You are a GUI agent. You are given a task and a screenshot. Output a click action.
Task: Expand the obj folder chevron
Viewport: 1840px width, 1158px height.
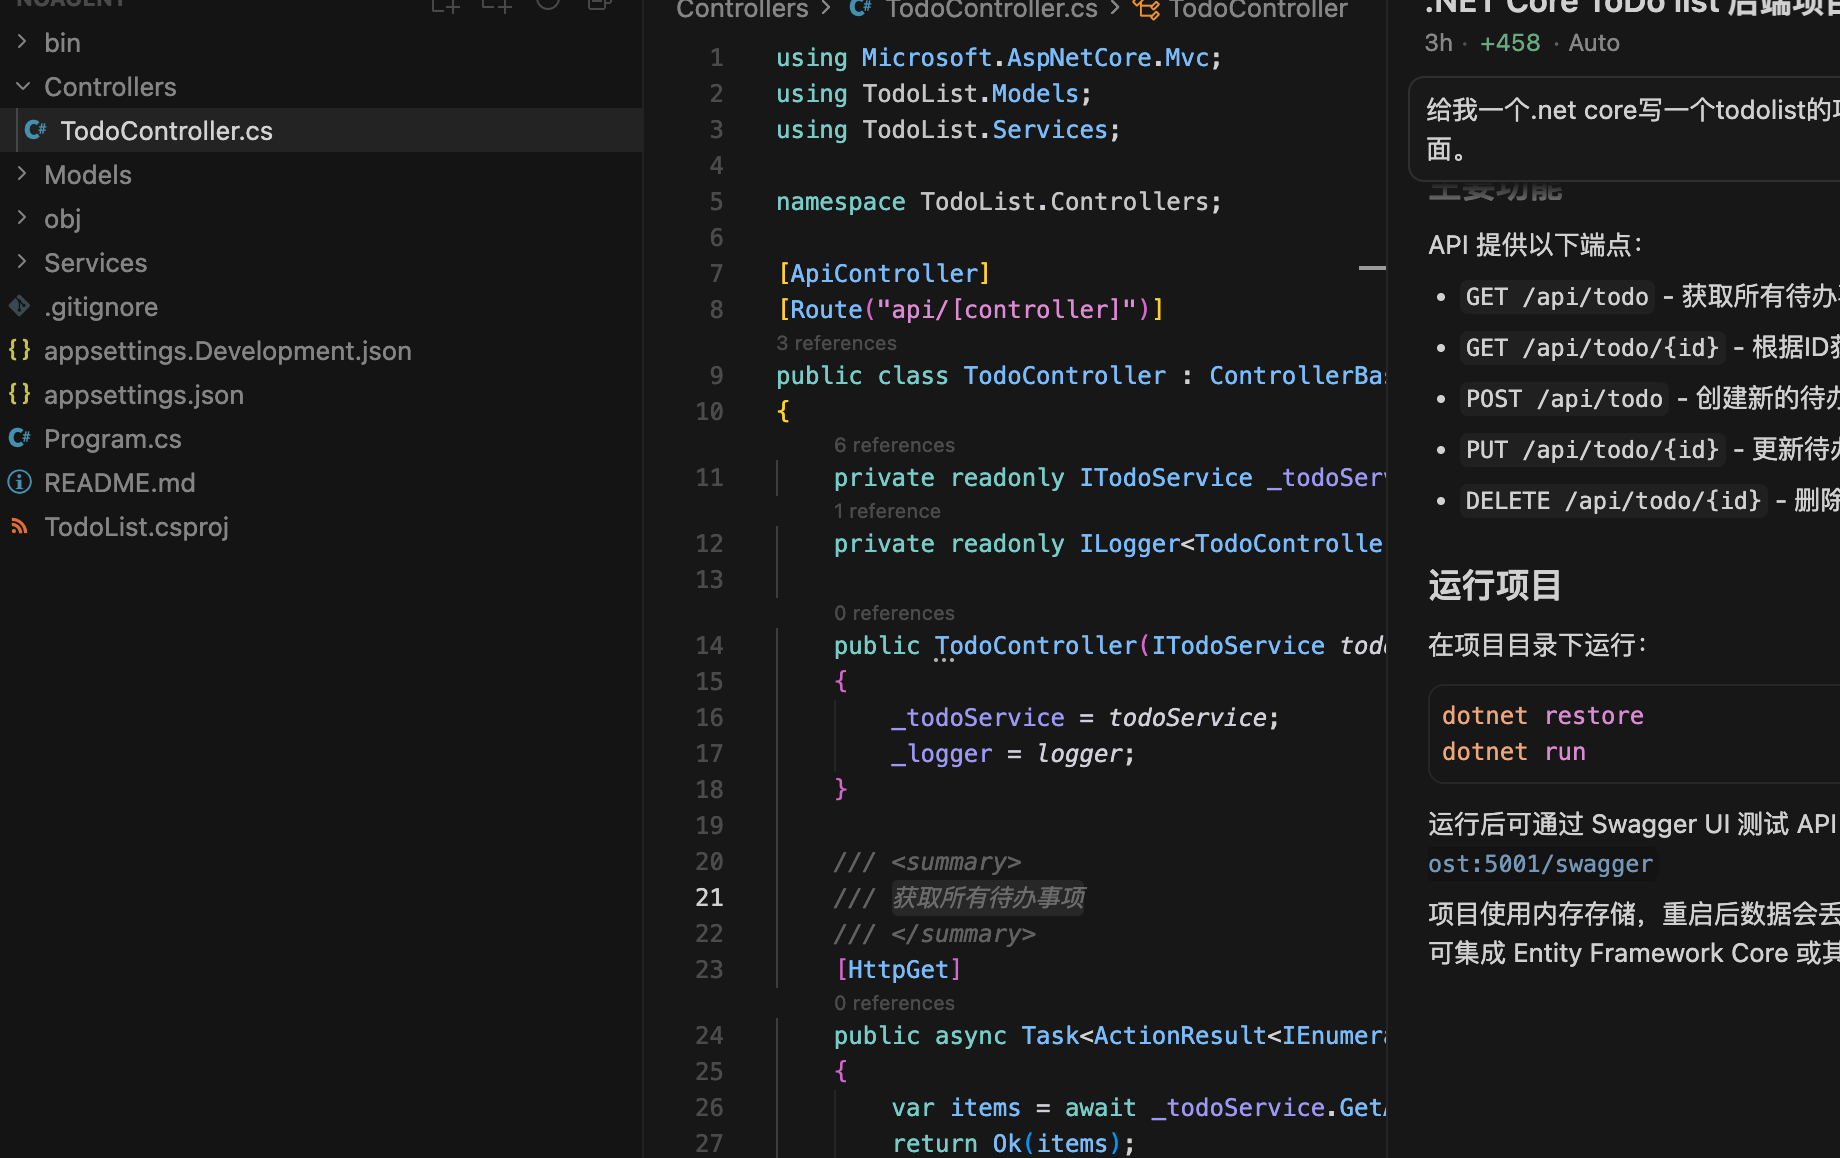[x=22, y=218]
